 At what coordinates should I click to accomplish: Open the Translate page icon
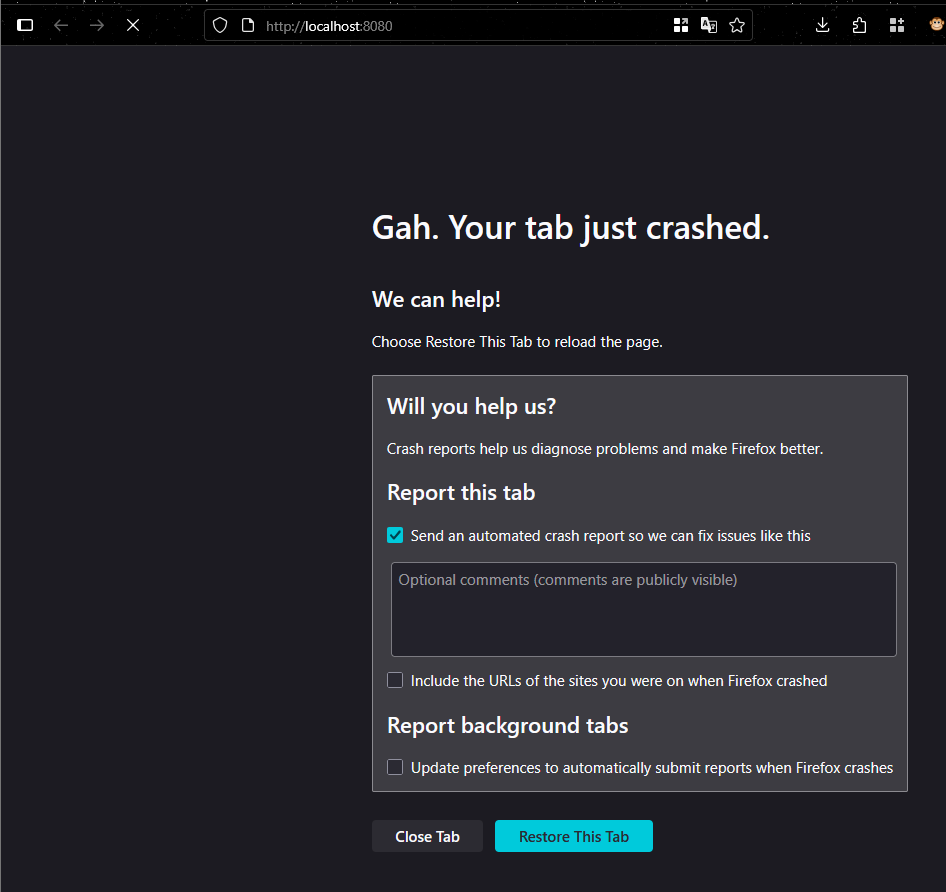[709, 25]
